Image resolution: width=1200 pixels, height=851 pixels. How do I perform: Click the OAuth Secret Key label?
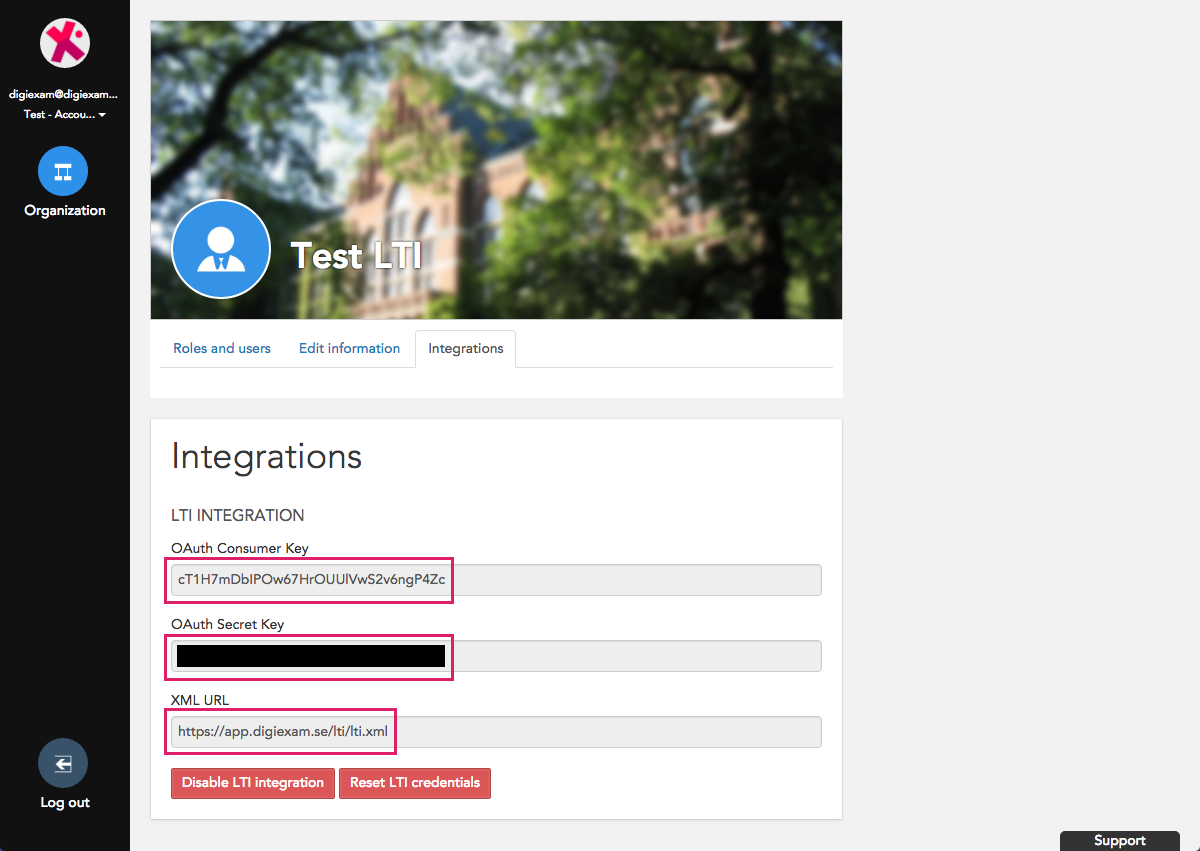(x=228, y=624)
